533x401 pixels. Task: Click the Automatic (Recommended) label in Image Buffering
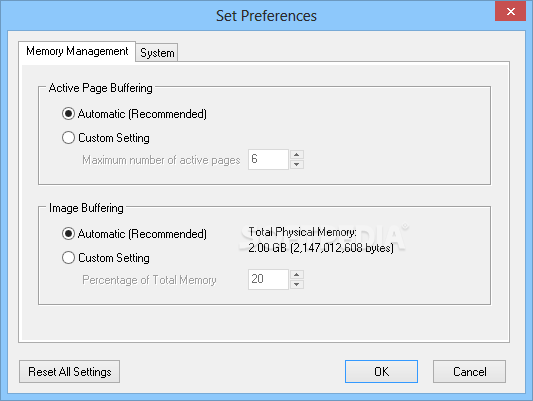[x=142, y=234]
